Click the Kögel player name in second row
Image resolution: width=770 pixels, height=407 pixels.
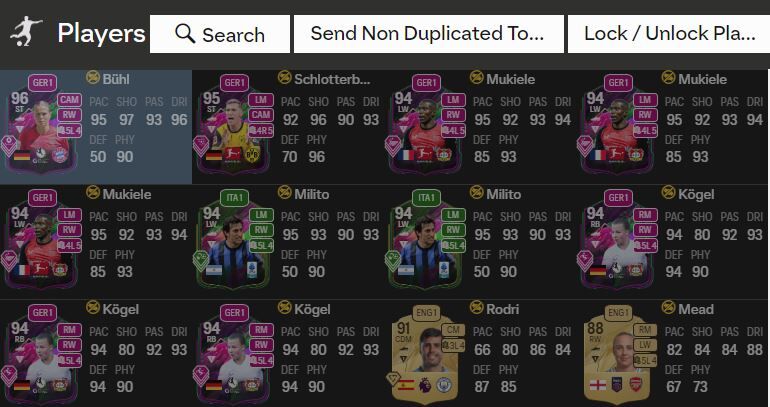point(696,194)
